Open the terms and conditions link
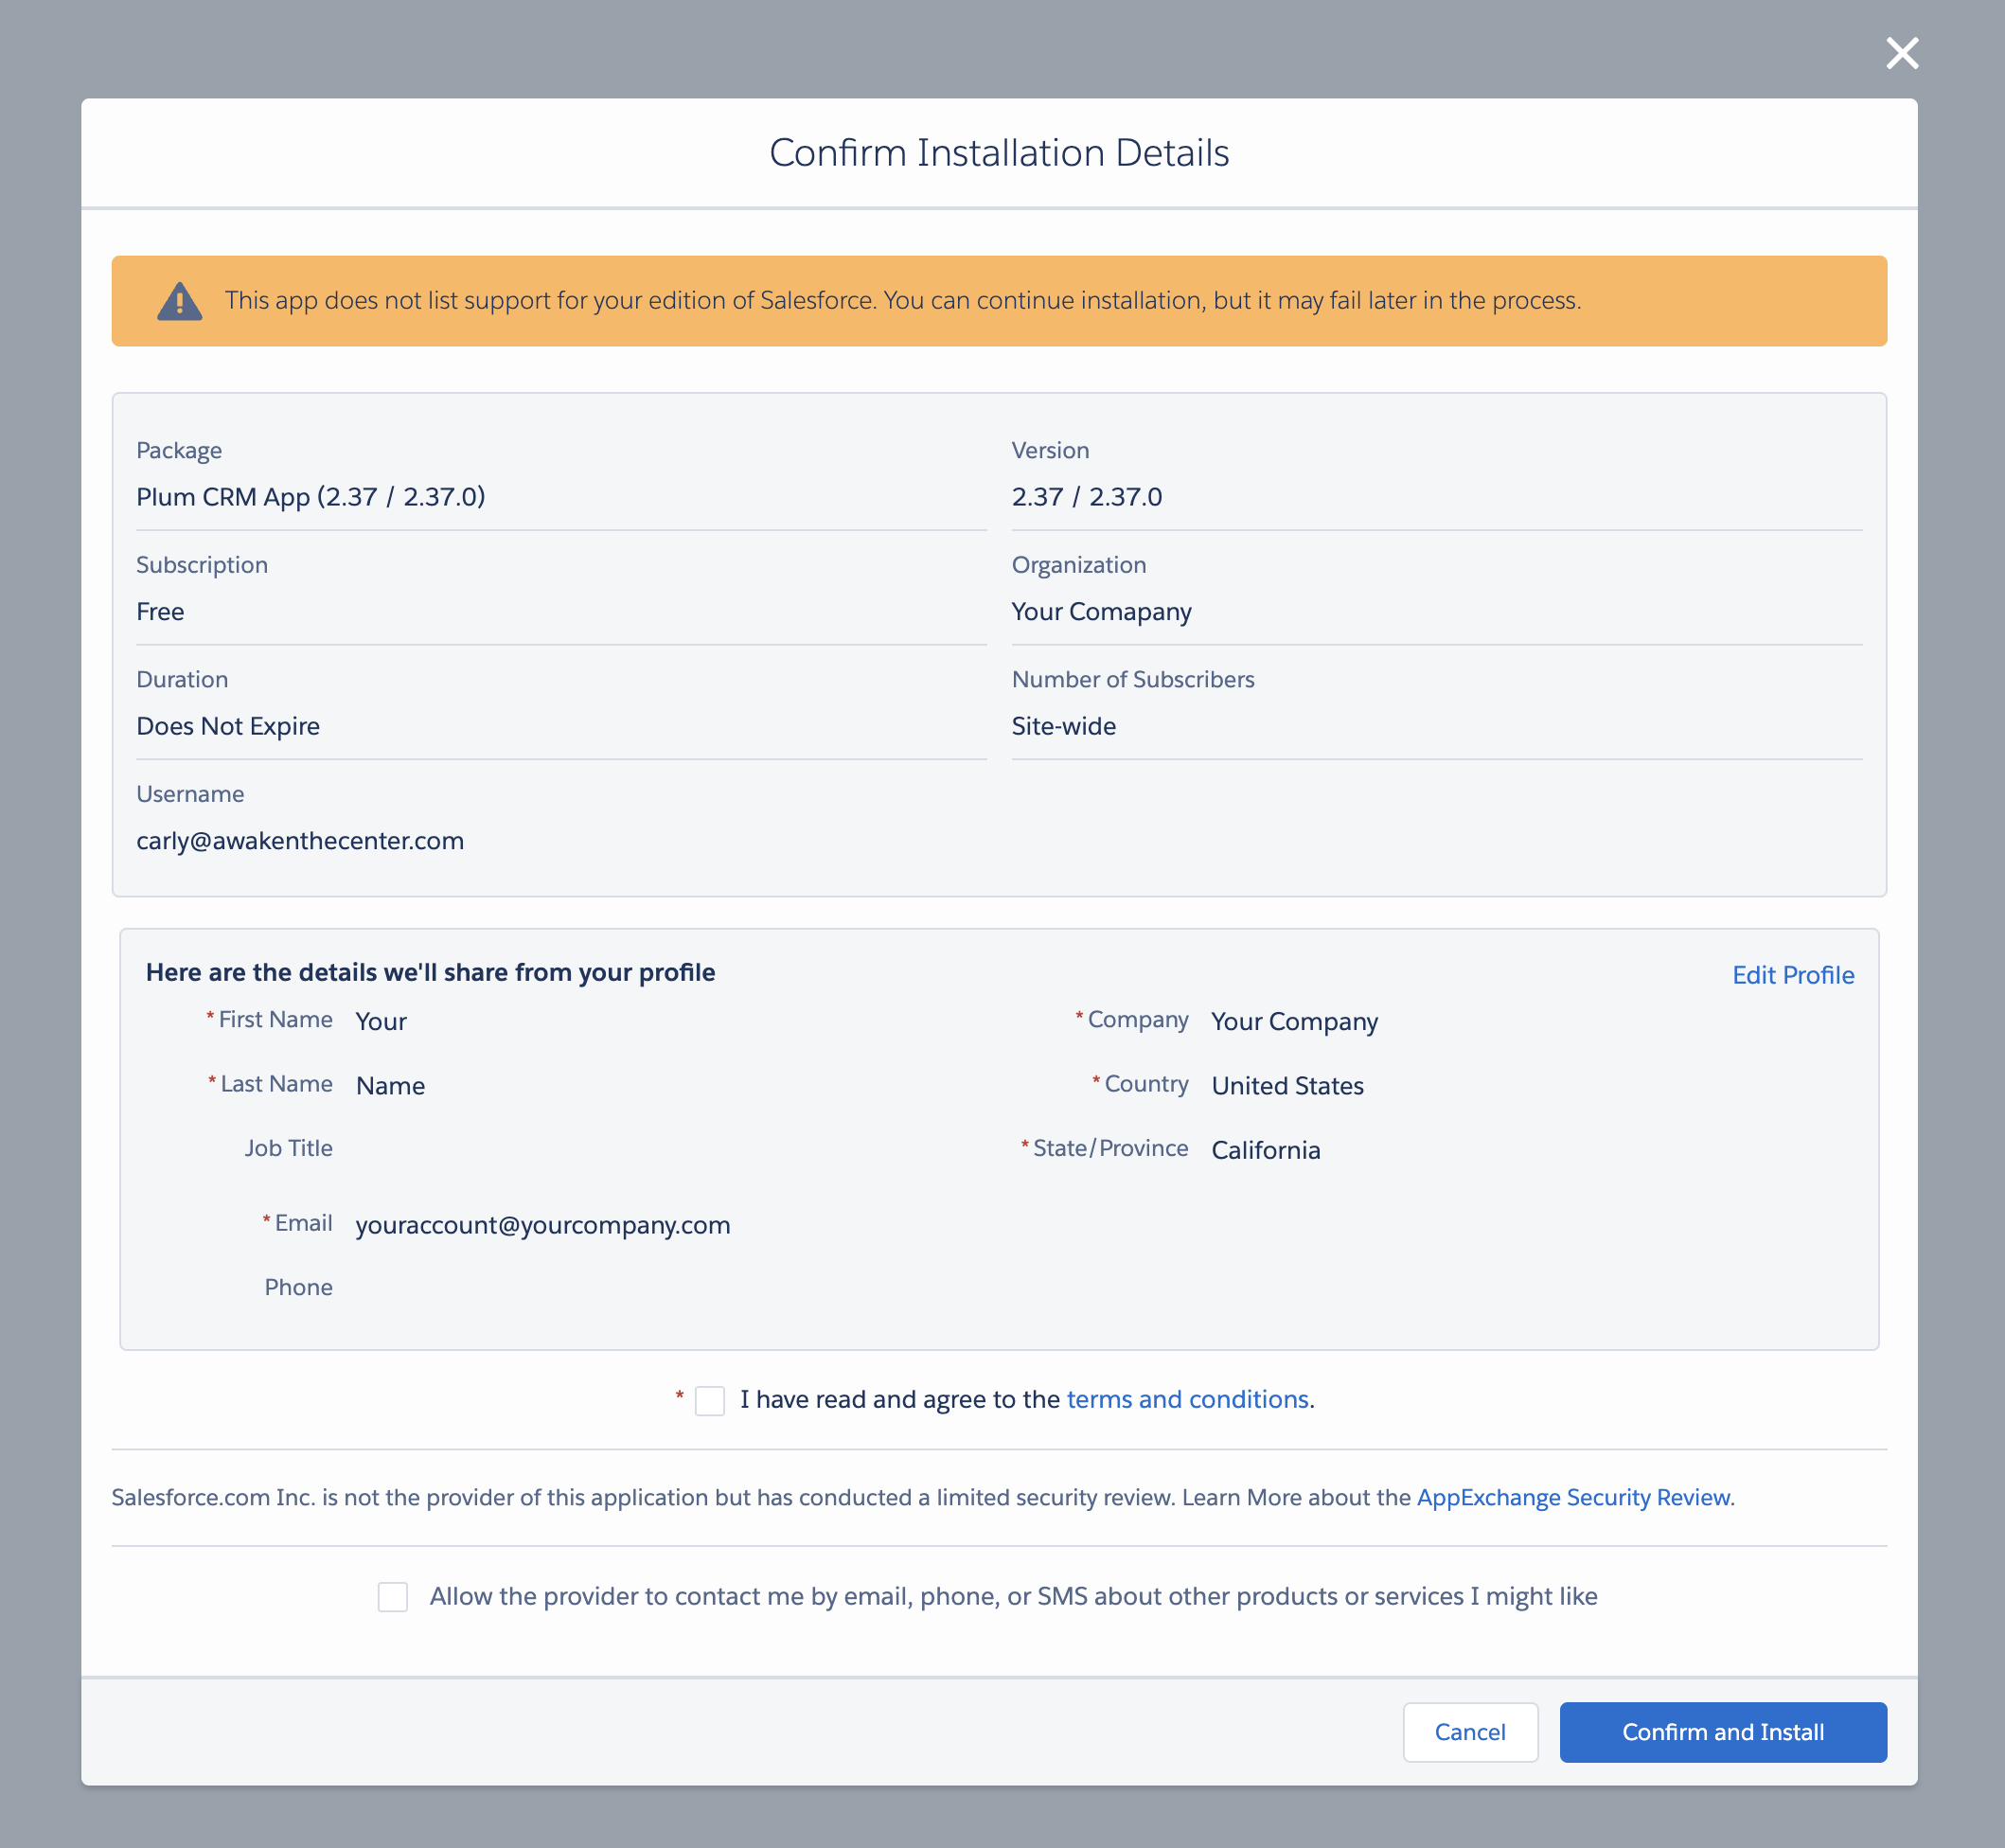Screen dimensions: 2005x1848 tap(1187, 1399)
